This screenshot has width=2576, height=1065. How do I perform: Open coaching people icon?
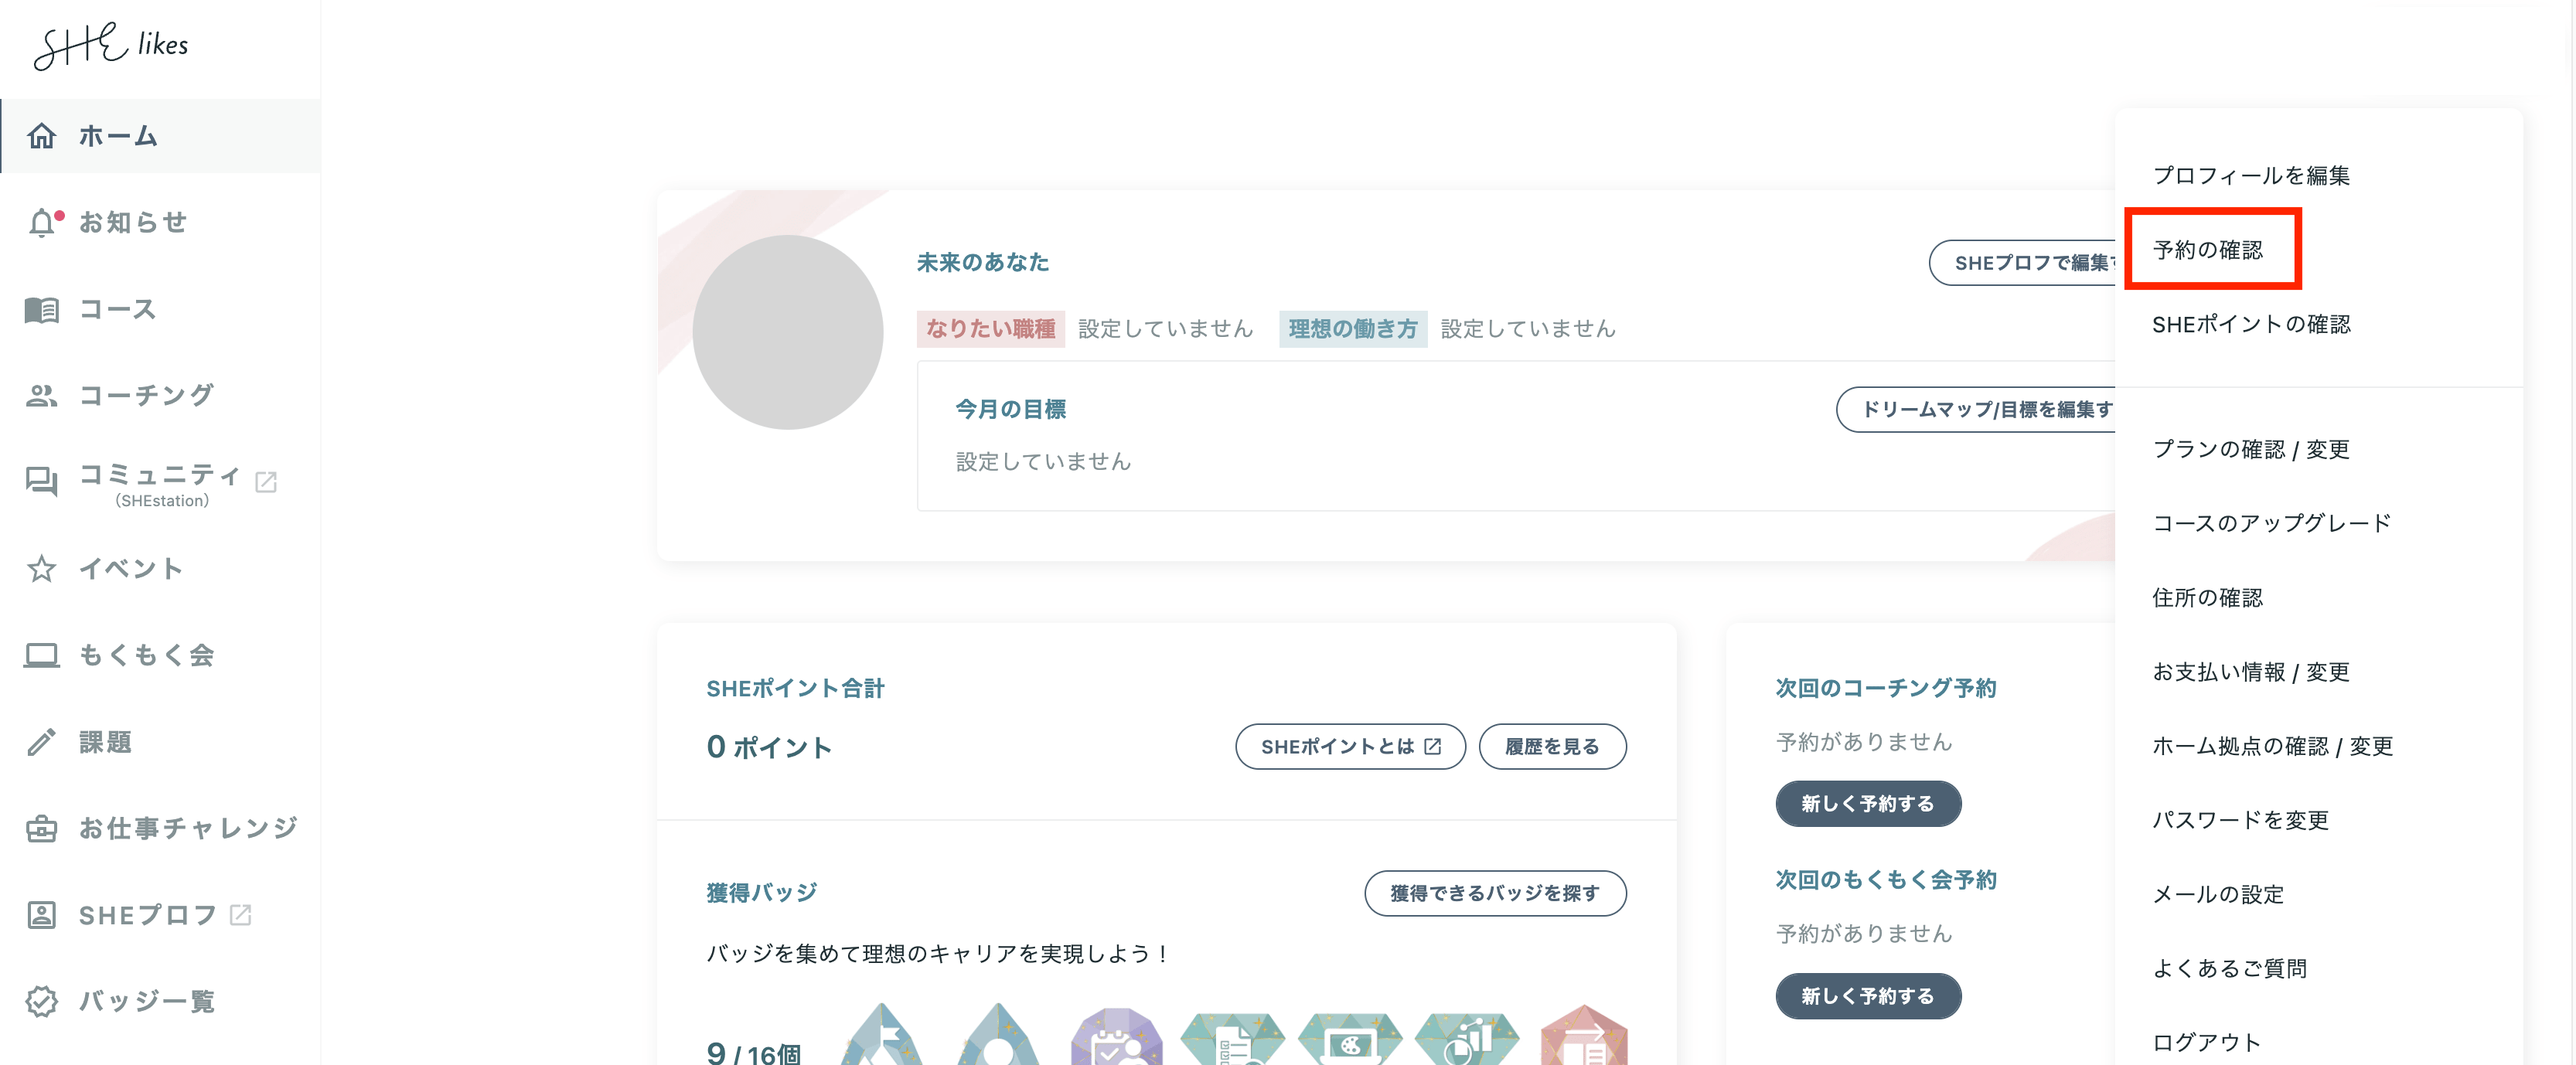click(42, 396)
